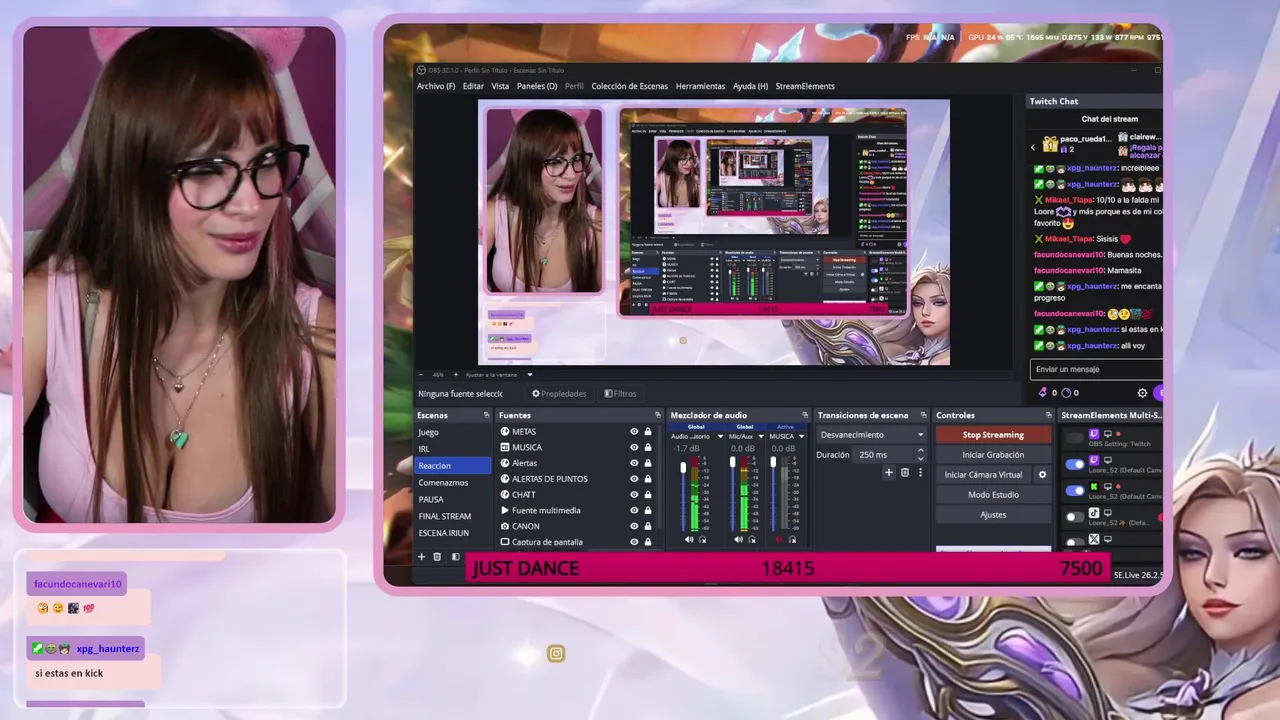Toggle visibility of ALERTAS DE PUNTOS source
The image size is (1280, 720).
[634, 479]
